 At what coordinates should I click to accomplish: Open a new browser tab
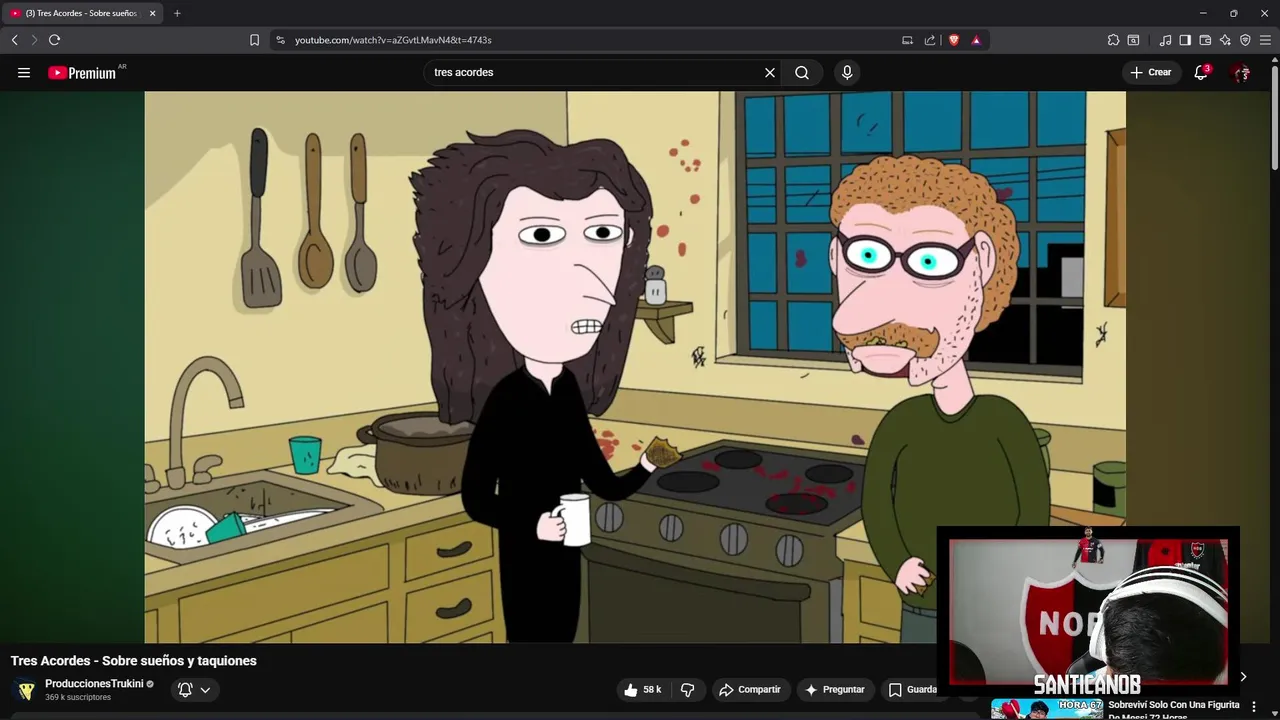(x=177, y=13)
